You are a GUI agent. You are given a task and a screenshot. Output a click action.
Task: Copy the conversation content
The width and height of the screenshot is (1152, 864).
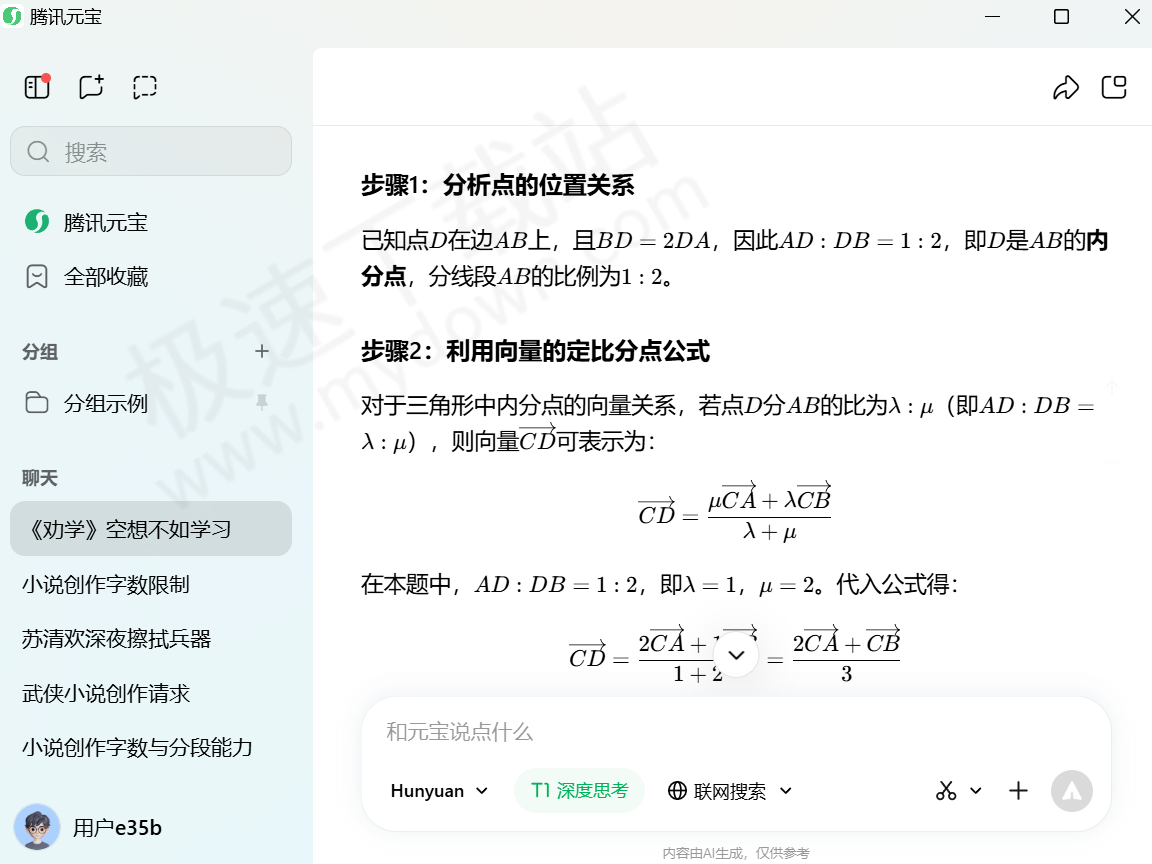[1114, 87]
